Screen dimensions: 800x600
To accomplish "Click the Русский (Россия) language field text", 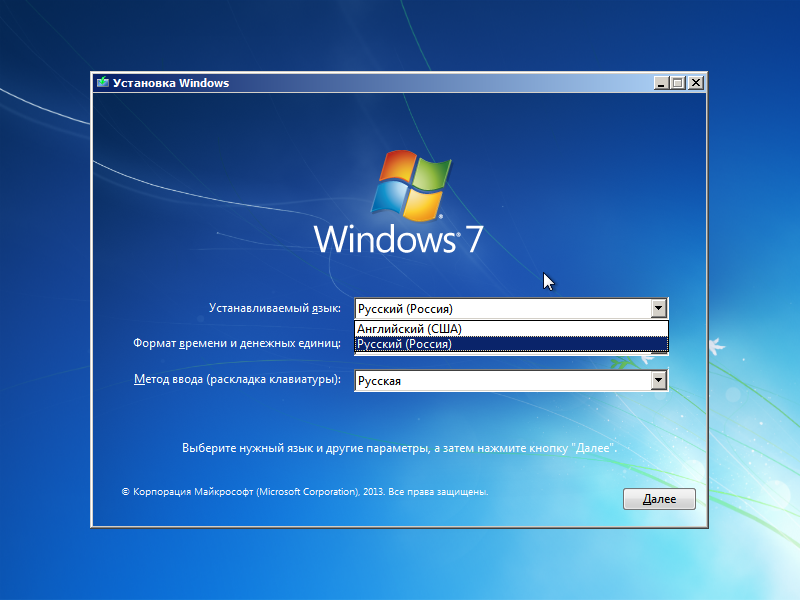I will point(405,309).
